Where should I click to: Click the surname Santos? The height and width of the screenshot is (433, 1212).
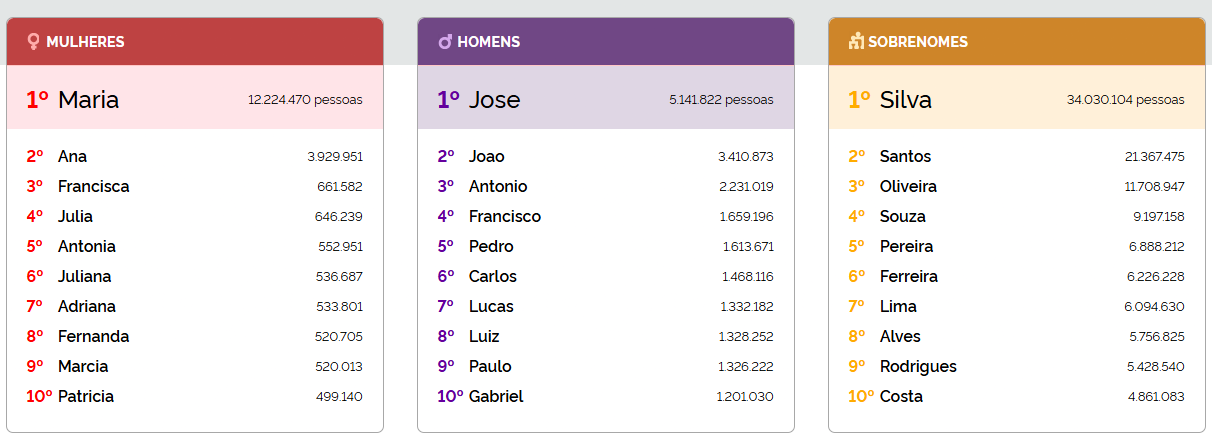(x=905, y=157)
